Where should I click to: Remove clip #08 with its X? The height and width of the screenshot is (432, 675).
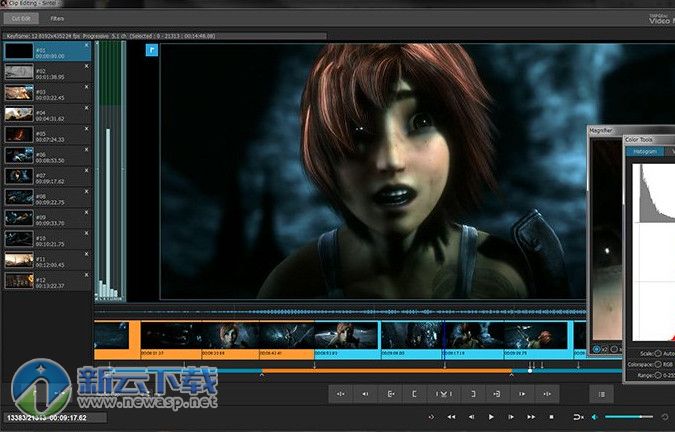click(x=87, y=191)
